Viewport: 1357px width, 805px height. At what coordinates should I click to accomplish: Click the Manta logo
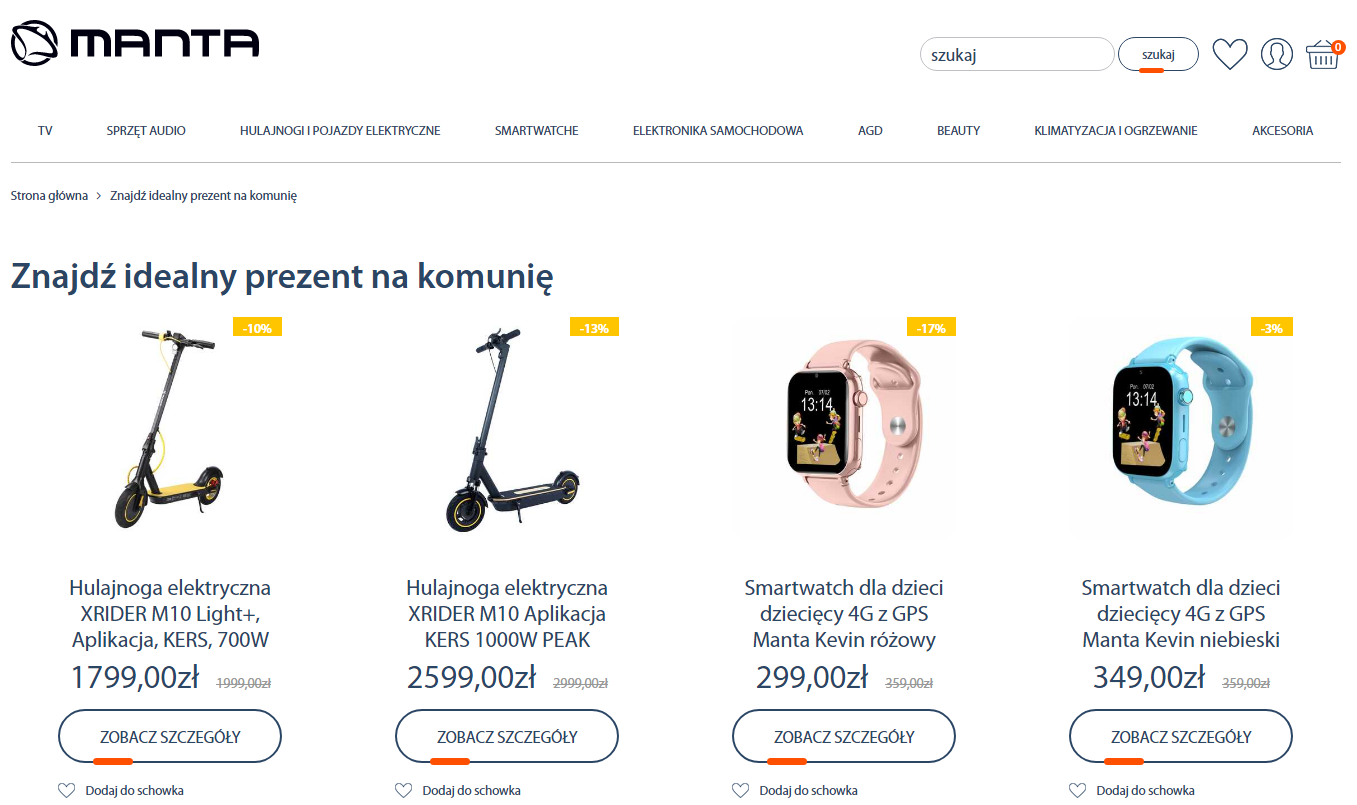[x=135, y=43]
